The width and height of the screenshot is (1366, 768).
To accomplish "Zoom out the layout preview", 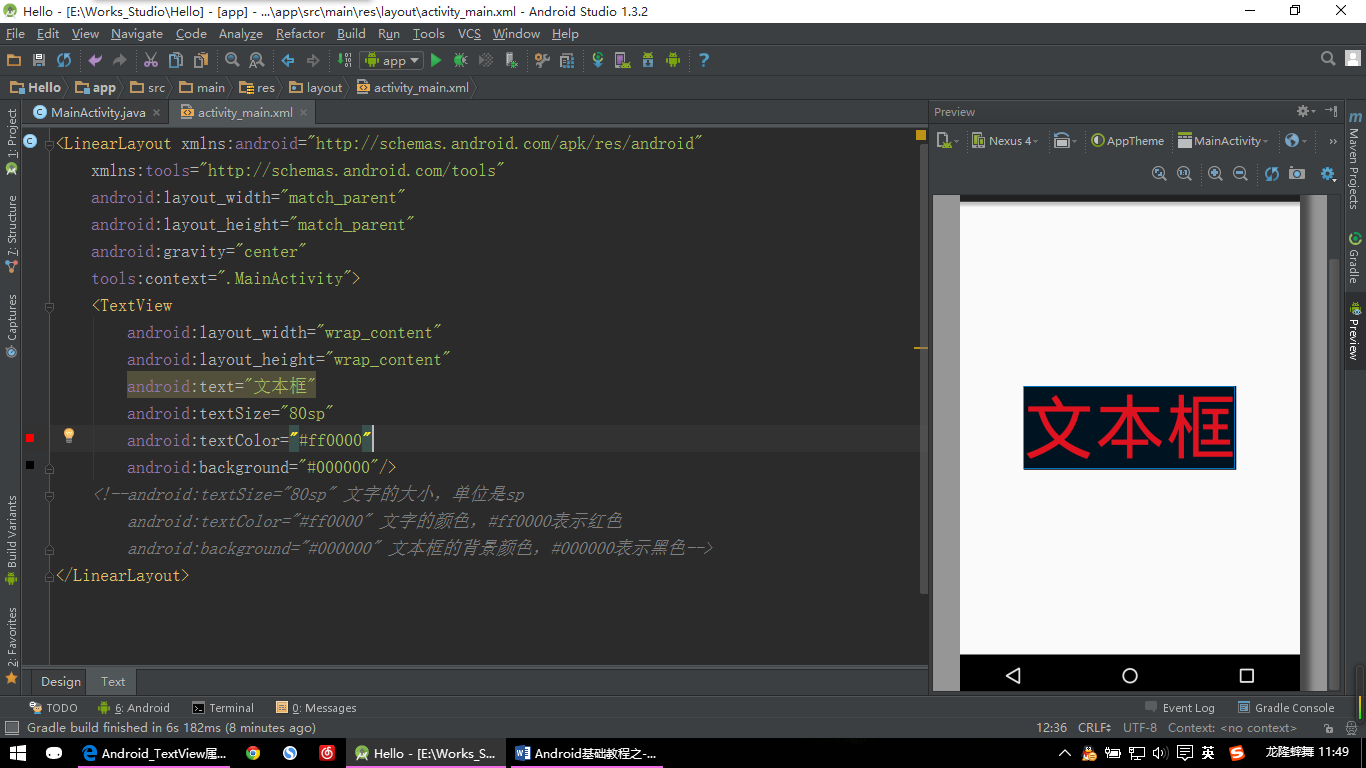I will coord(1240,173).
